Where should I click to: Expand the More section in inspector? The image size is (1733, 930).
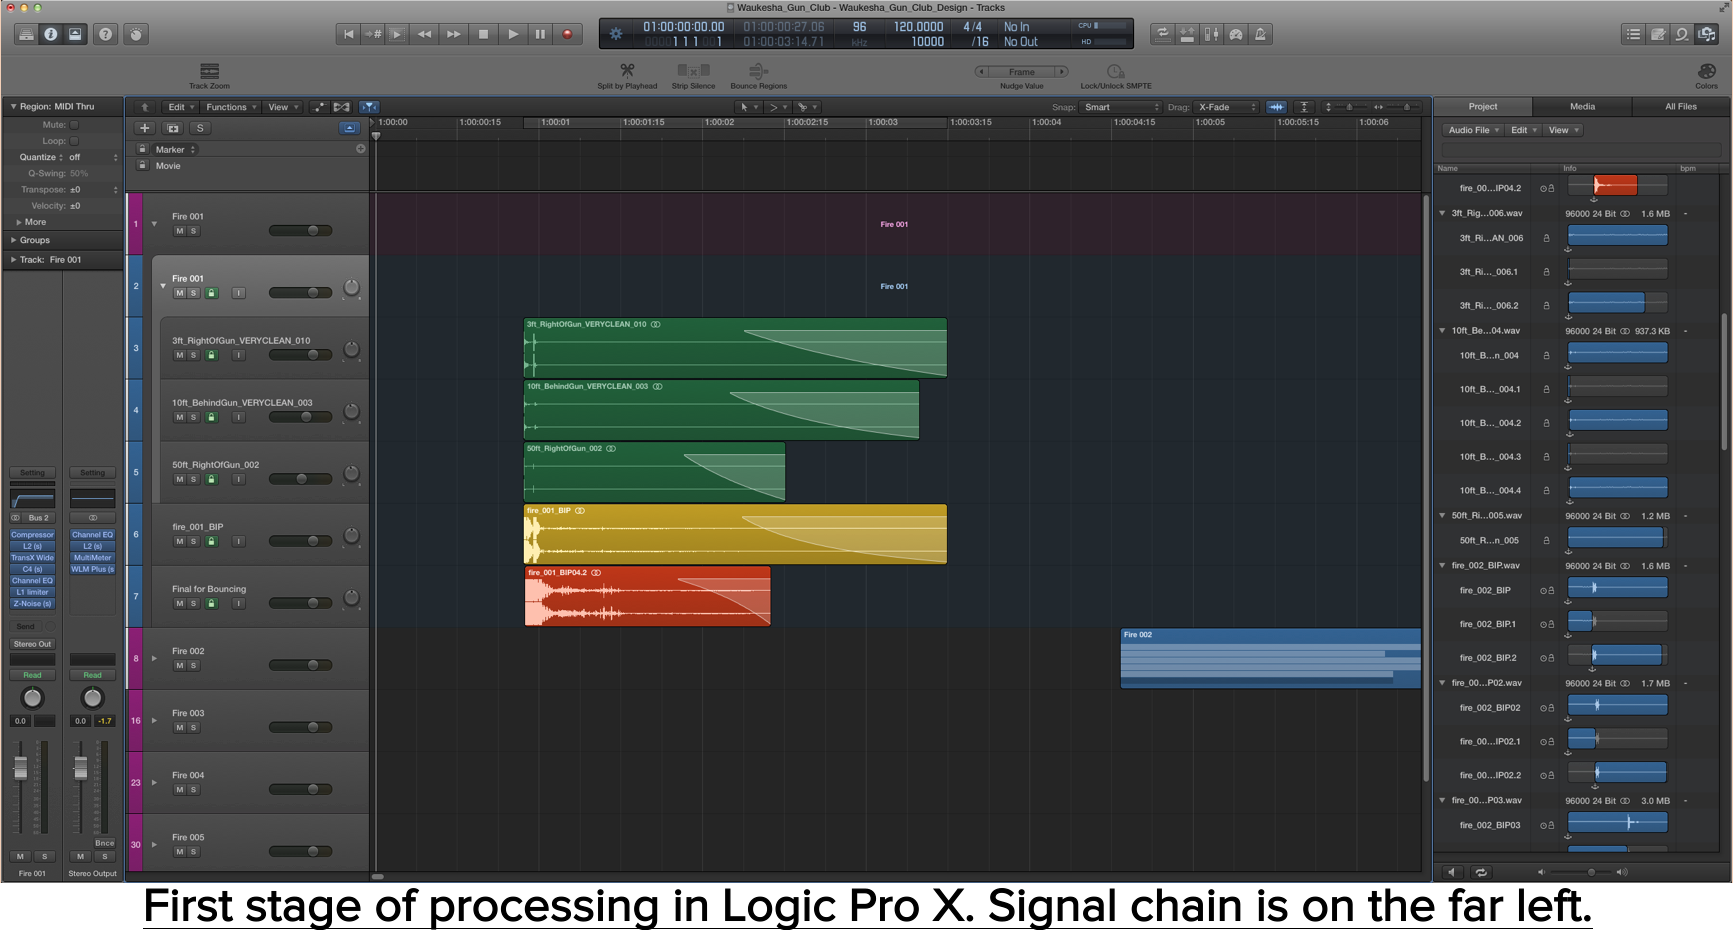click(x=18, y=222)
